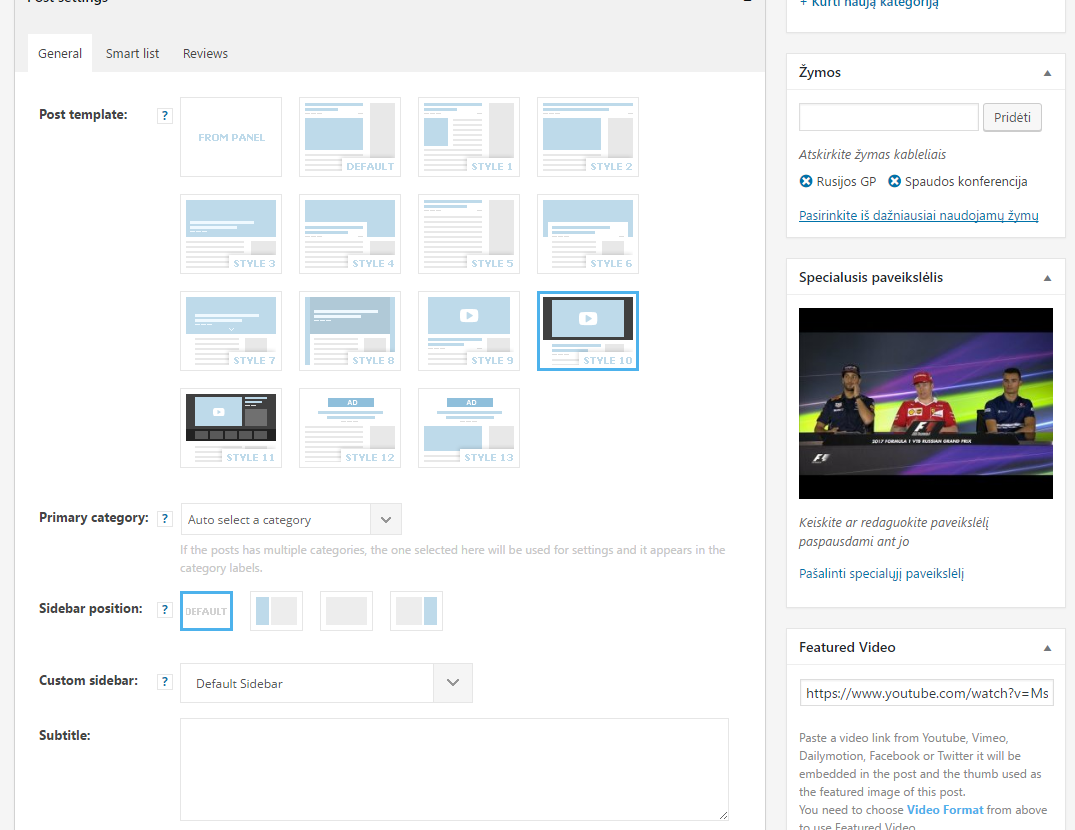Select the Style 4 post template
This screenshot has width=1075, height=830.
click(350, 234)
